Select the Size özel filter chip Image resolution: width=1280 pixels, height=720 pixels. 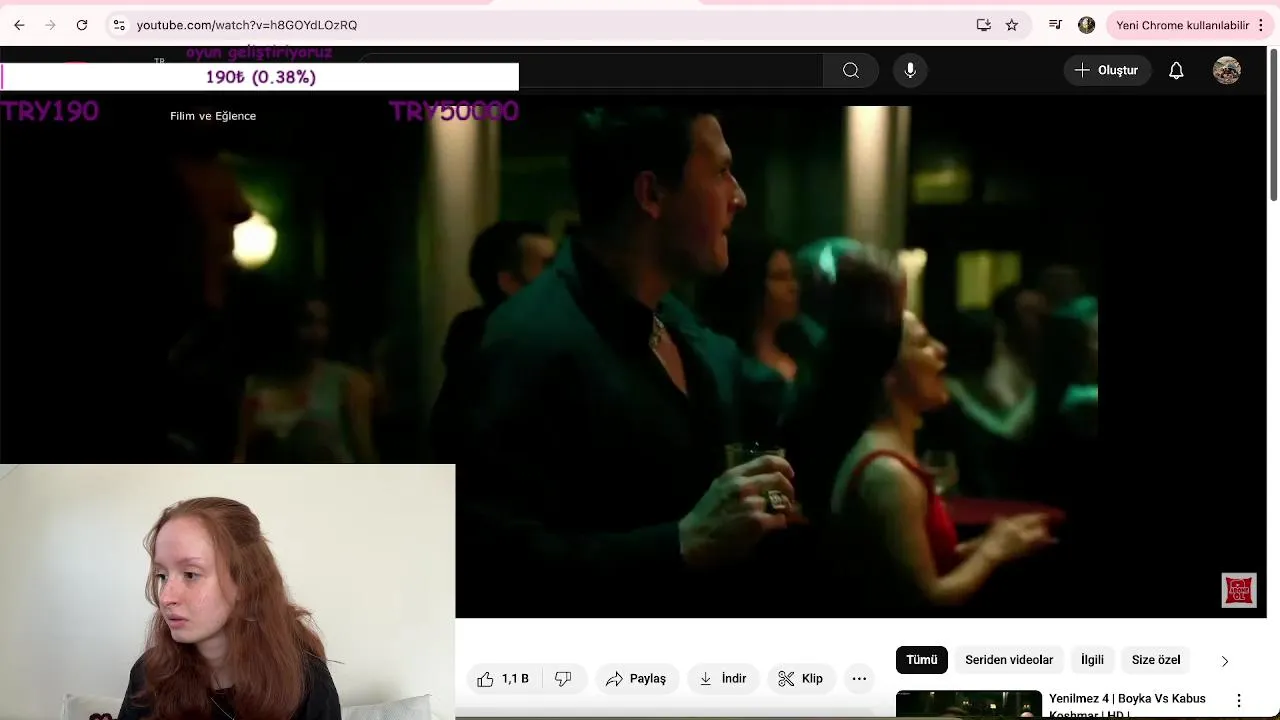pyautogui.click(x=1156, y=660)
